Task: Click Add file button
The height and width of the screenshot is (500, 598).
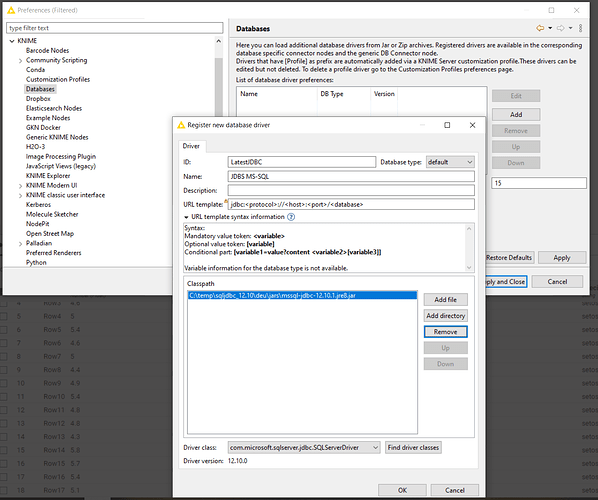Action: (x=445, y=300)
